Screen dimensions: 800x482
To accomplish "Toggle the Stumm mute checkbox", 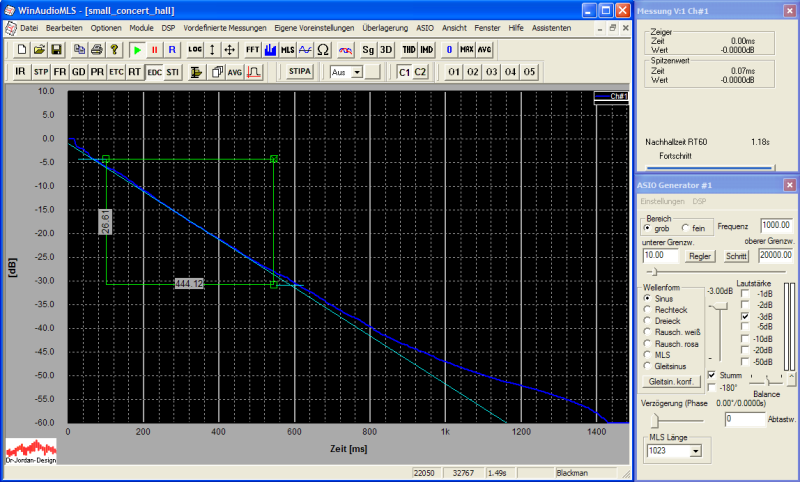I will click(x=711, y=375).
